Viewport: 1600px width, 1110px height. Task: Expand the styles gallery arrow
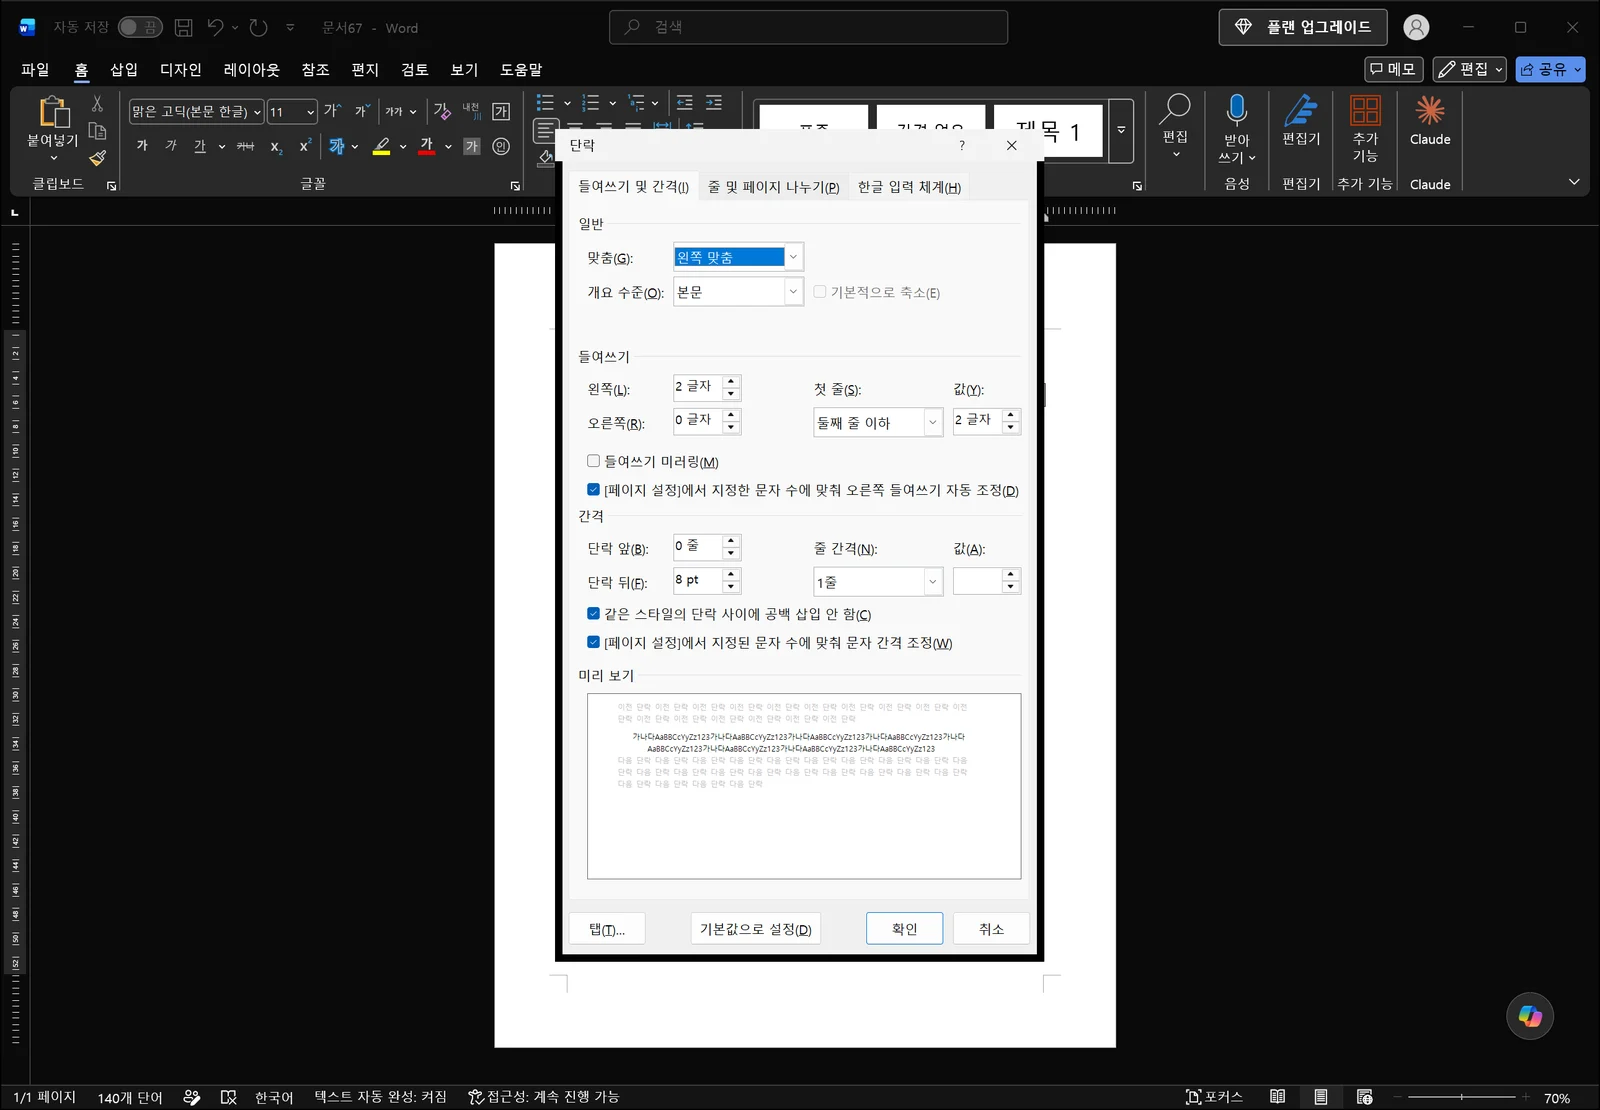(1121, 130)
